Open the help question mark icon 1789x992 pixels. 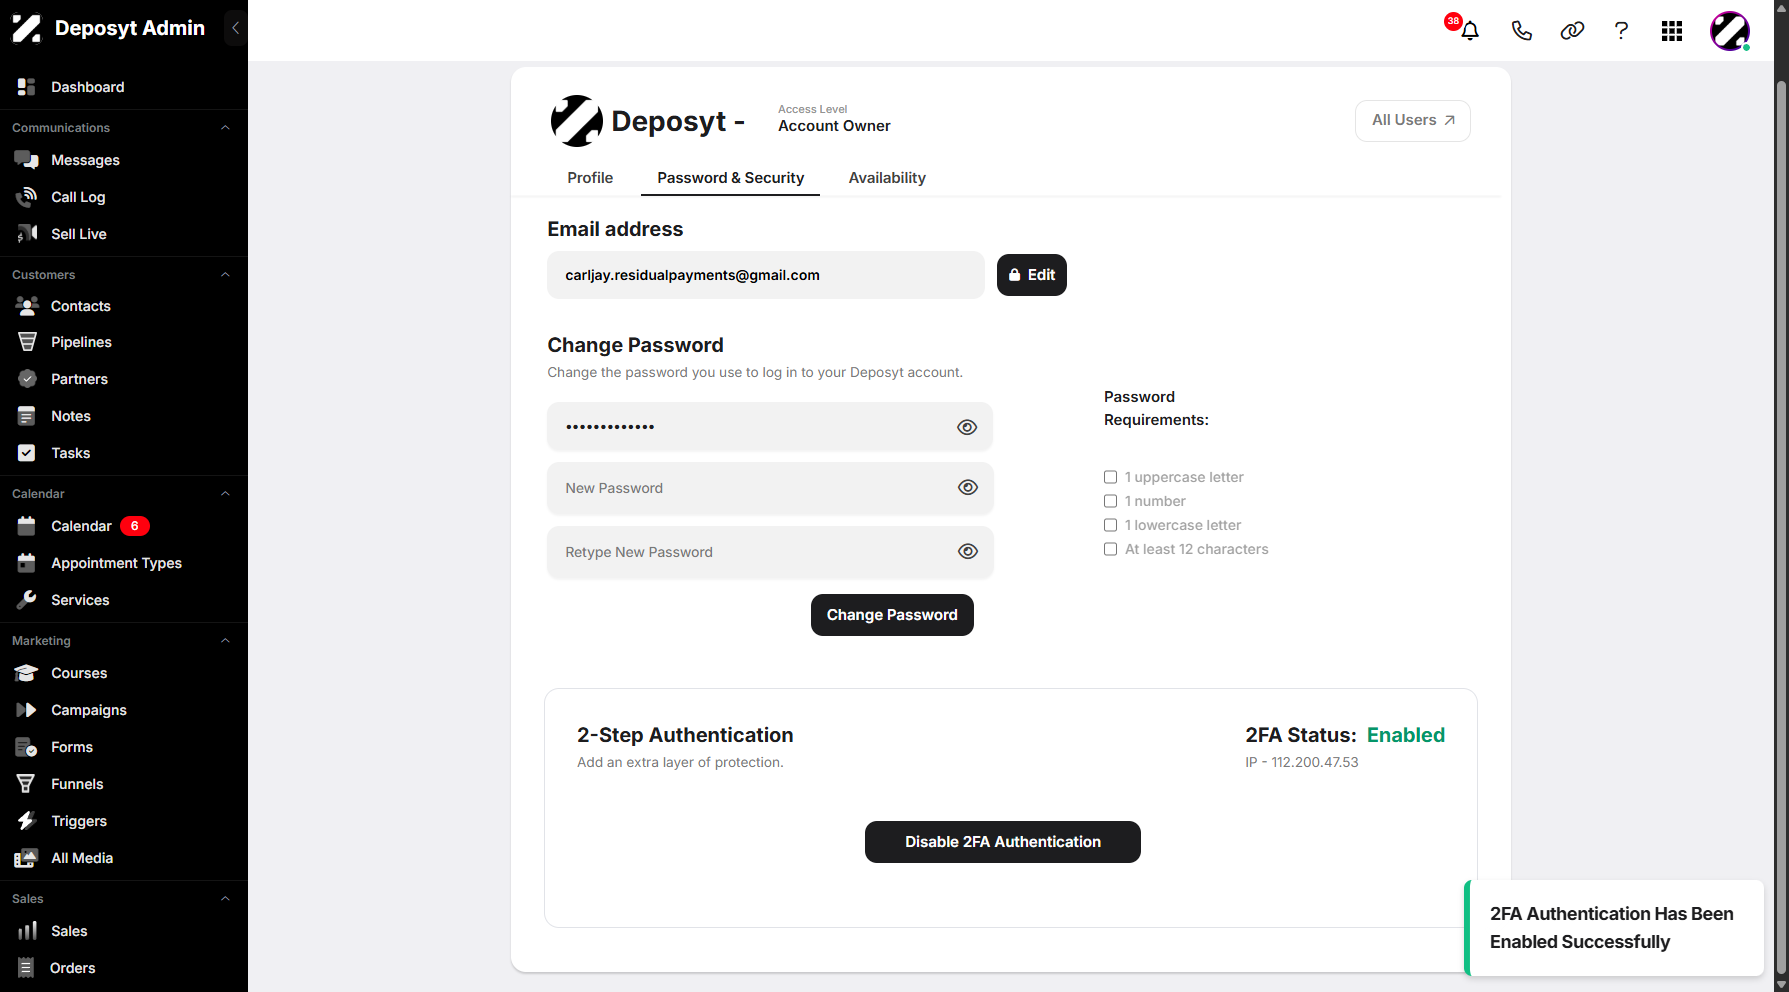[1621, 31]
